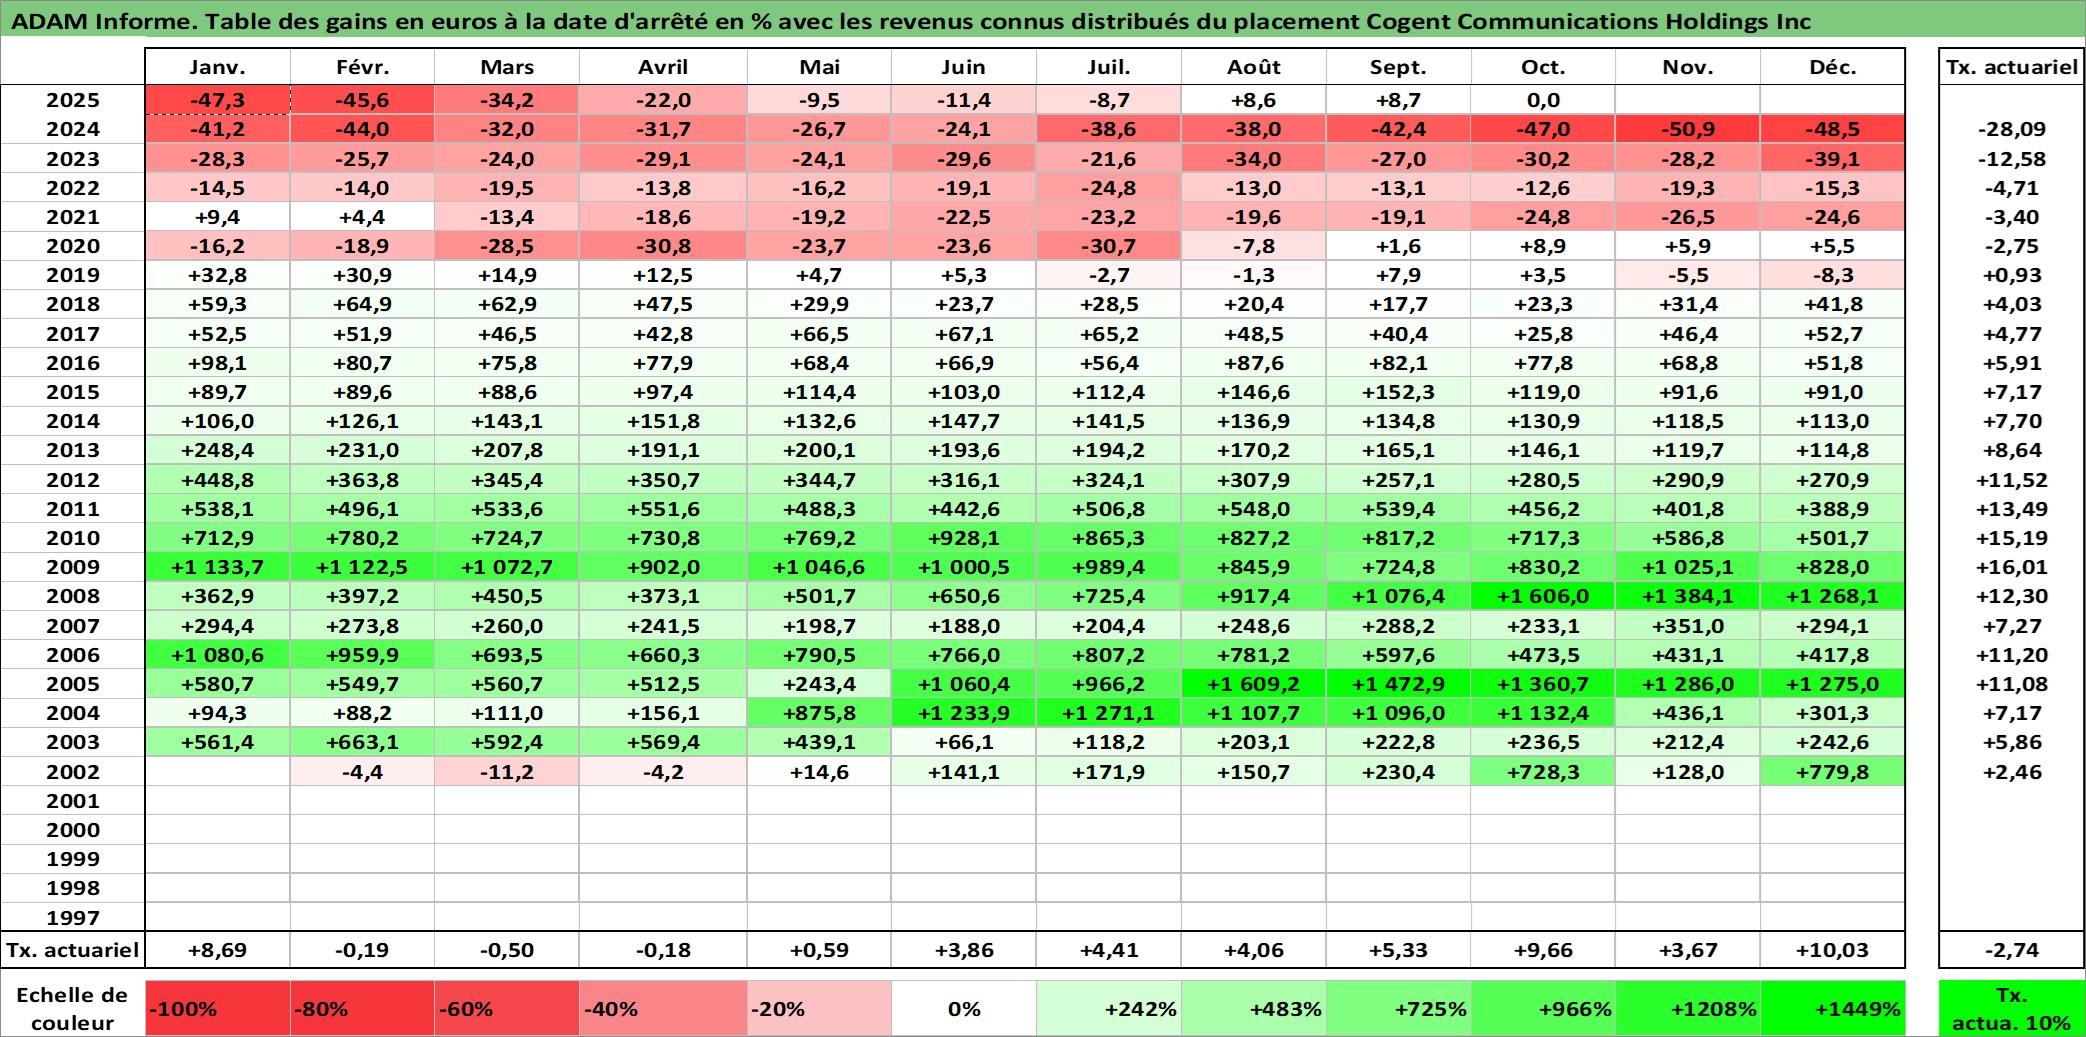Screen dimensions: 2086x1037
Task: Select bottom rate +10,03 under Déc.
Action: click(x=1832, y=950)
